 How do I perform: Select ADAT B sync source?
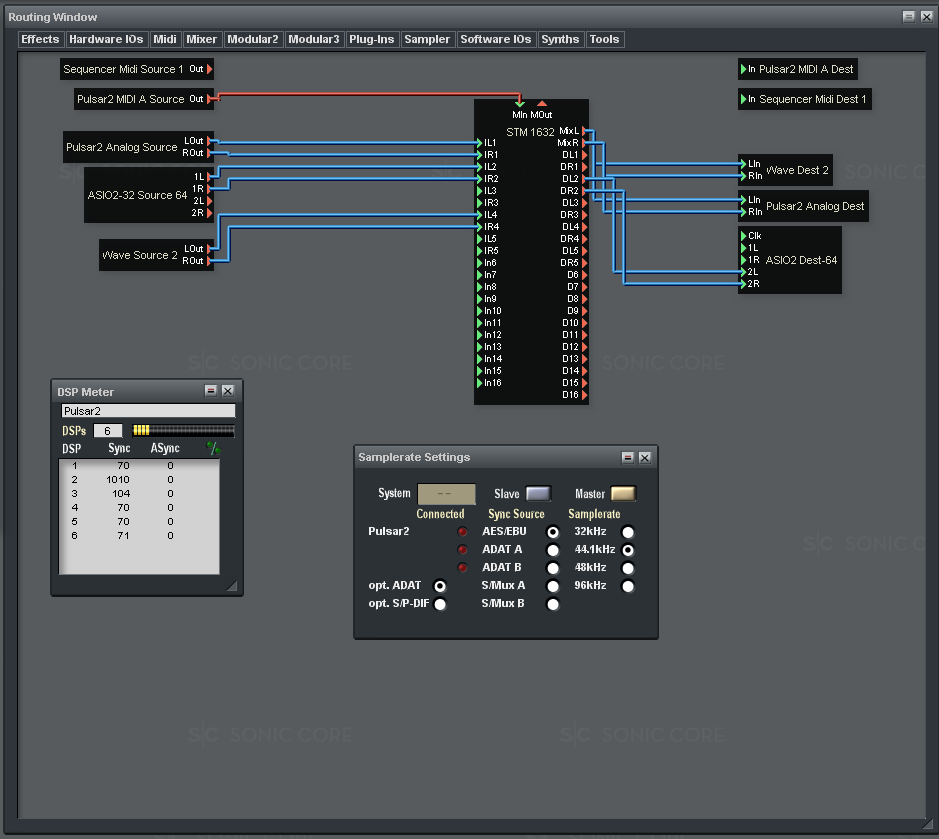553,568
